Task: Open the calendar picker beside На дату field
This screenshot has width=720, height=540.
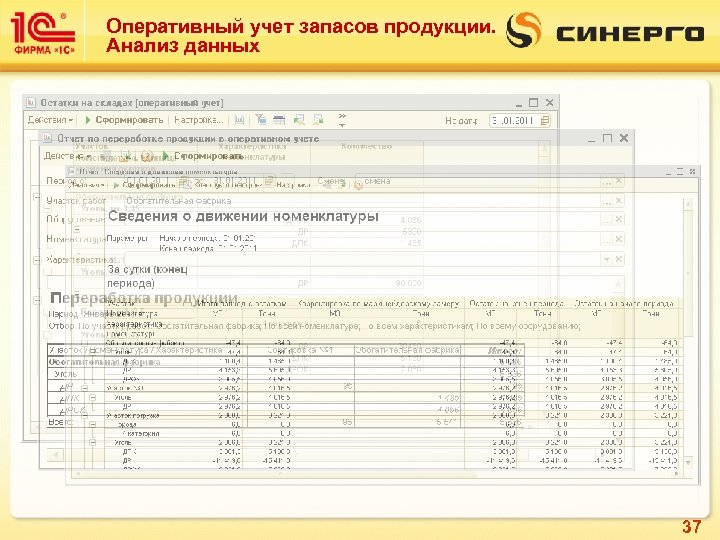Action: (x=545, y=121)
